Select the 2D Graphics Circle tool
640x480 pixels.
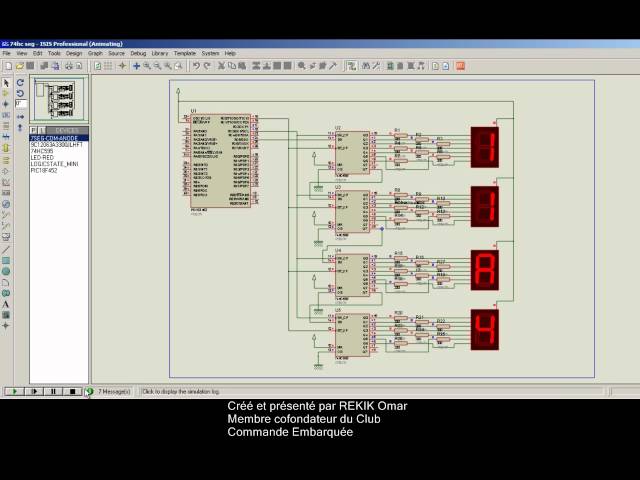click(x=6, y=271)
